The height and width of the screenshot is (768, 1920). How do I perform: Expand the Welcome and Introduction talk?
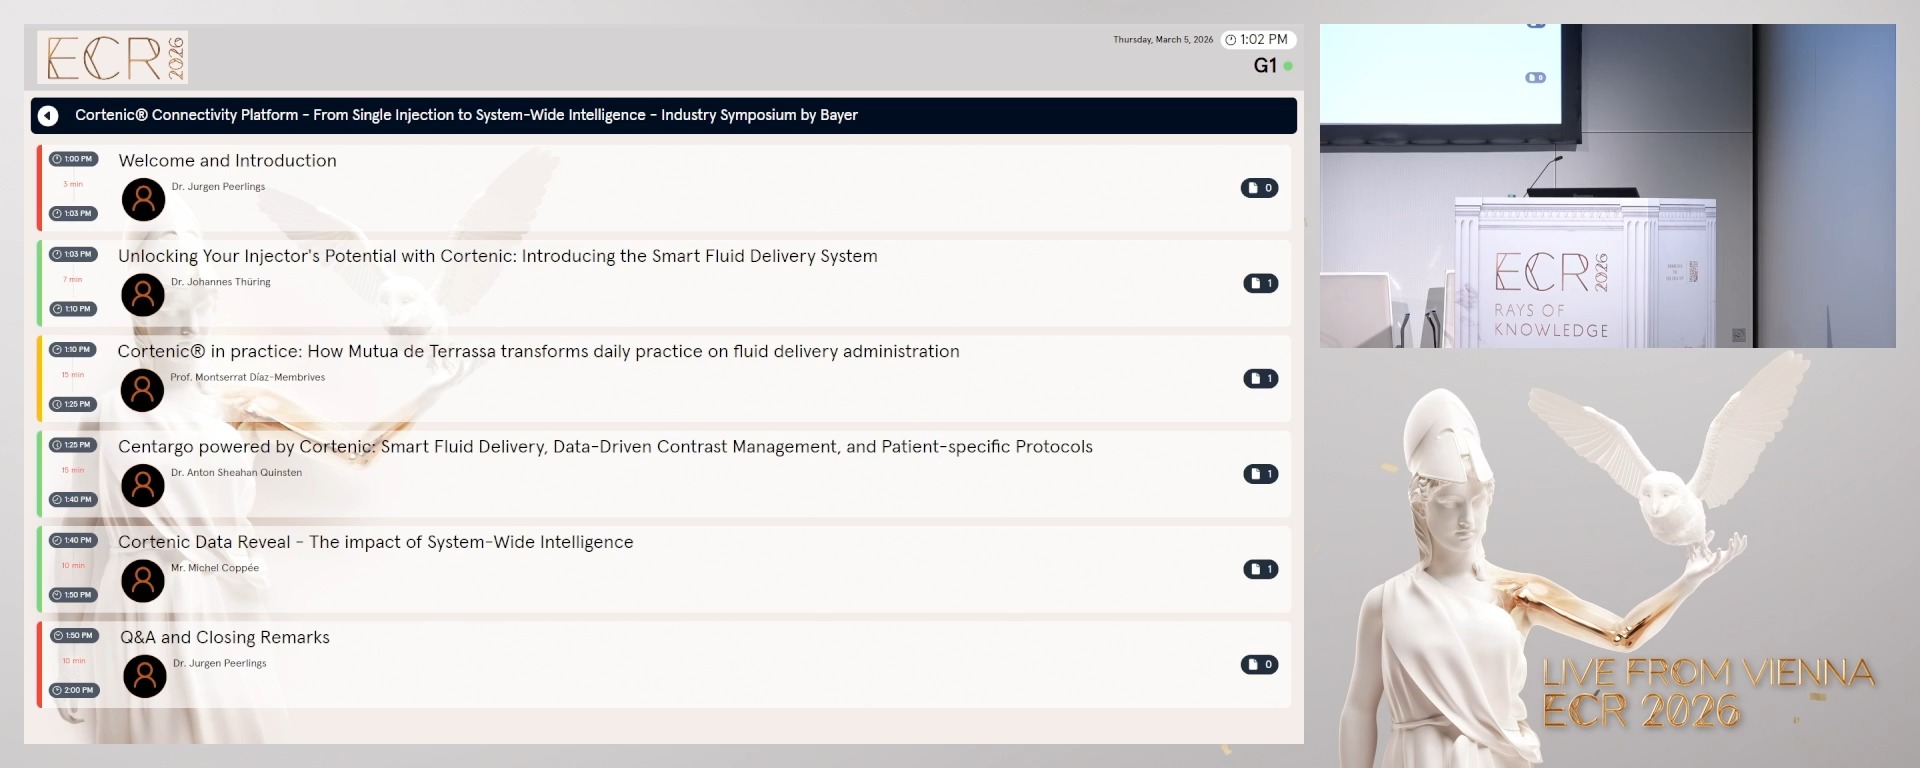point(227,161)
